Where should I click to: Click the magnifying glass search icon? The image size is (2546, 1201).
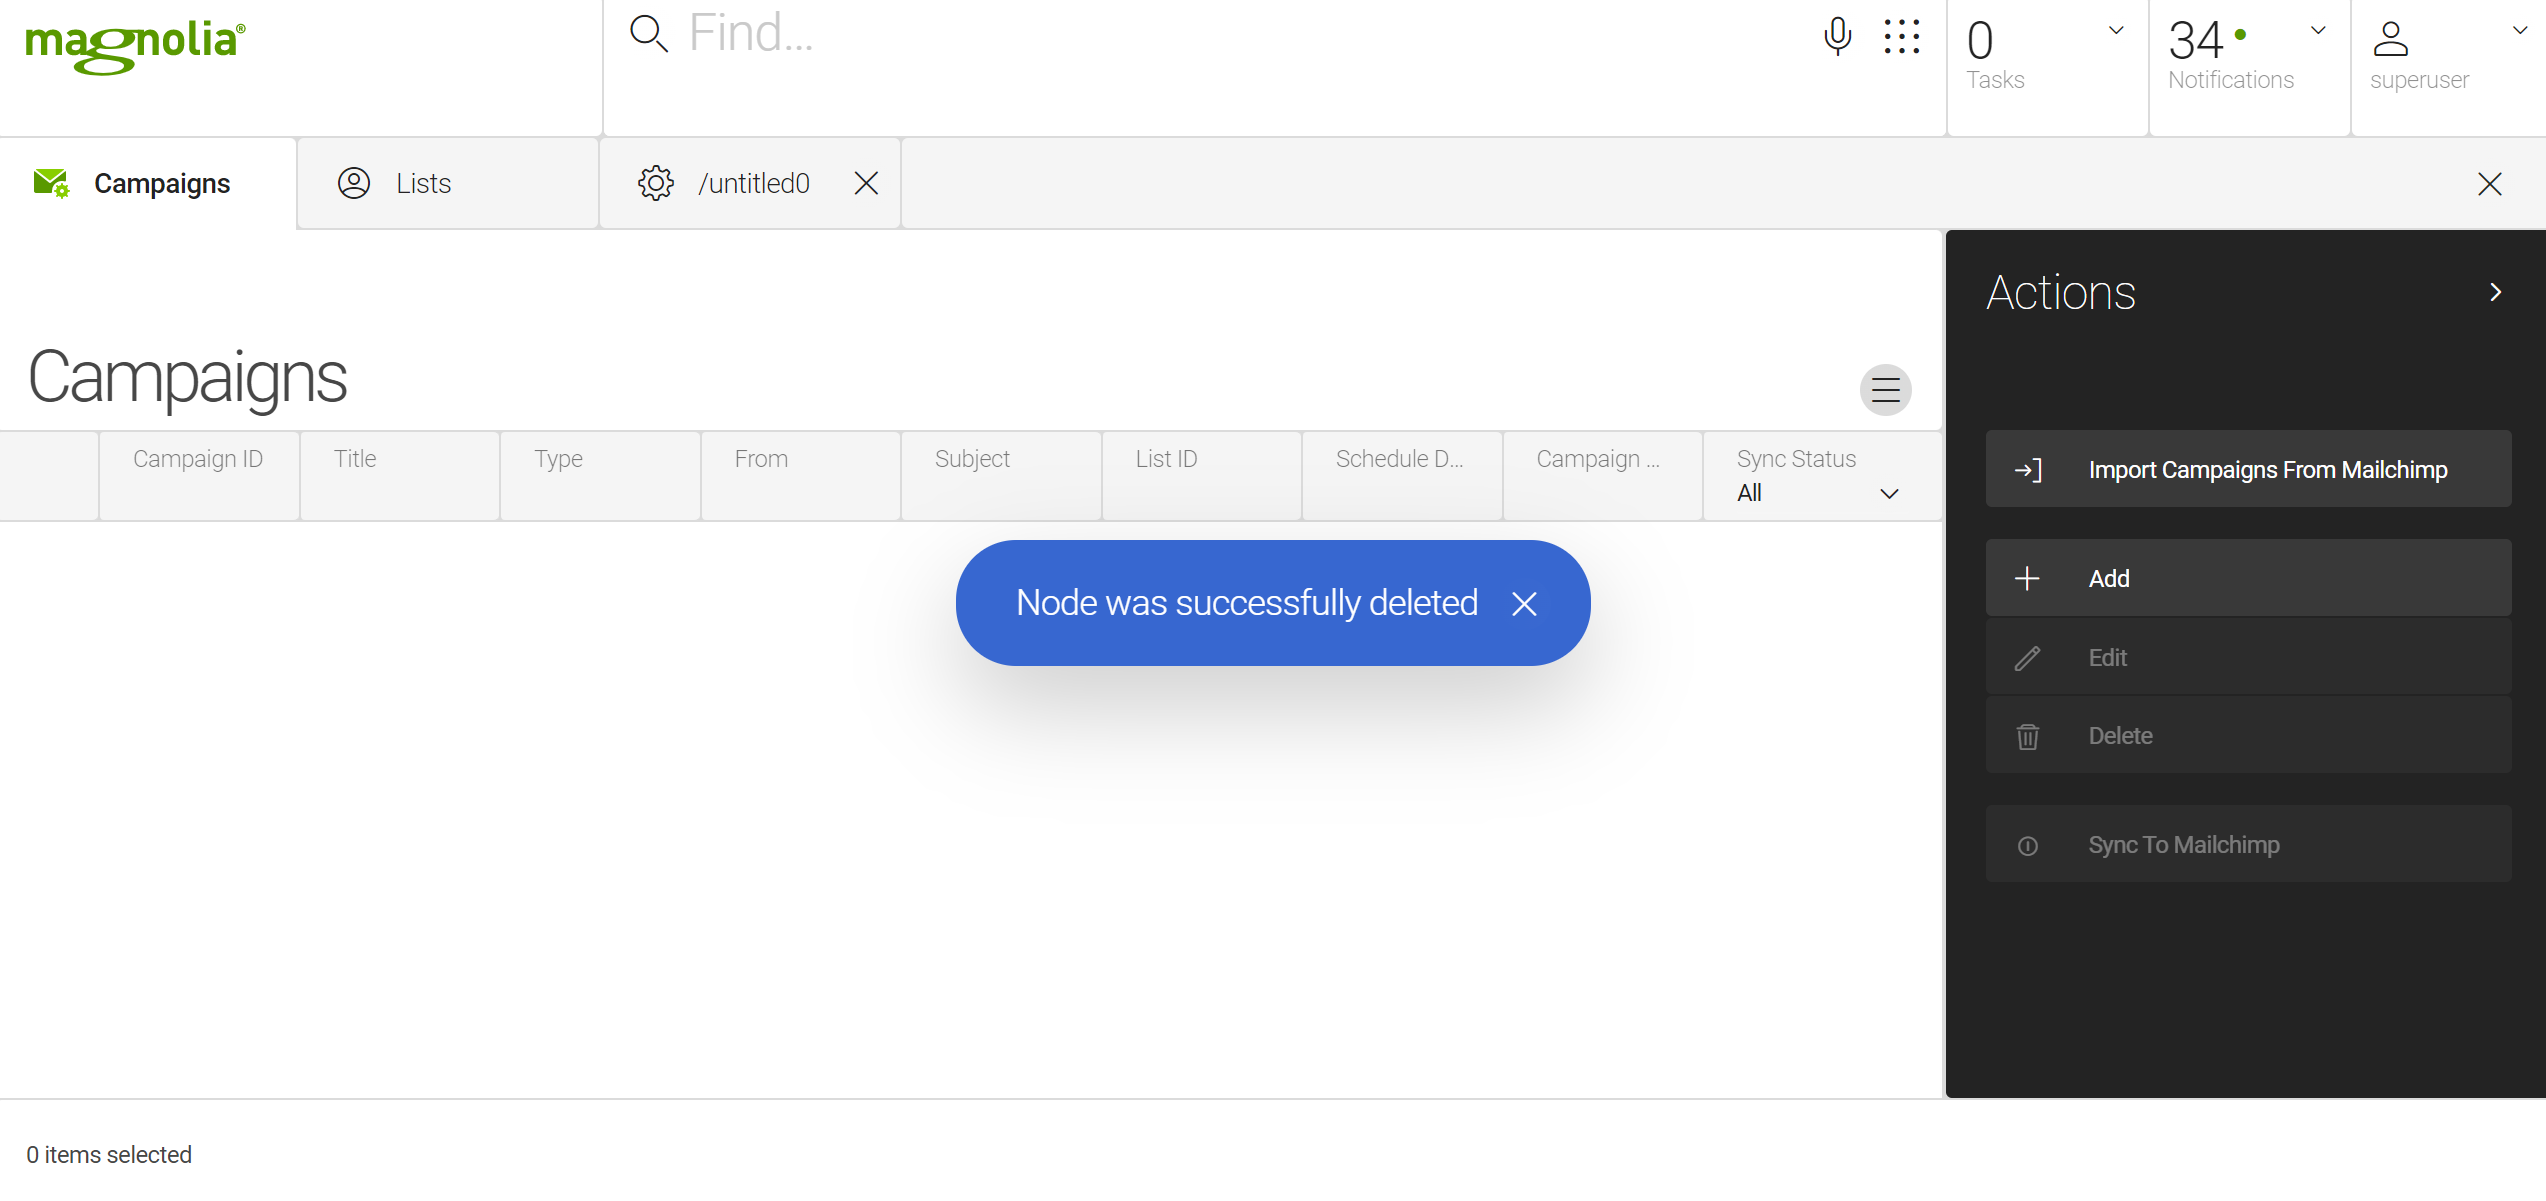click(648, 34)
